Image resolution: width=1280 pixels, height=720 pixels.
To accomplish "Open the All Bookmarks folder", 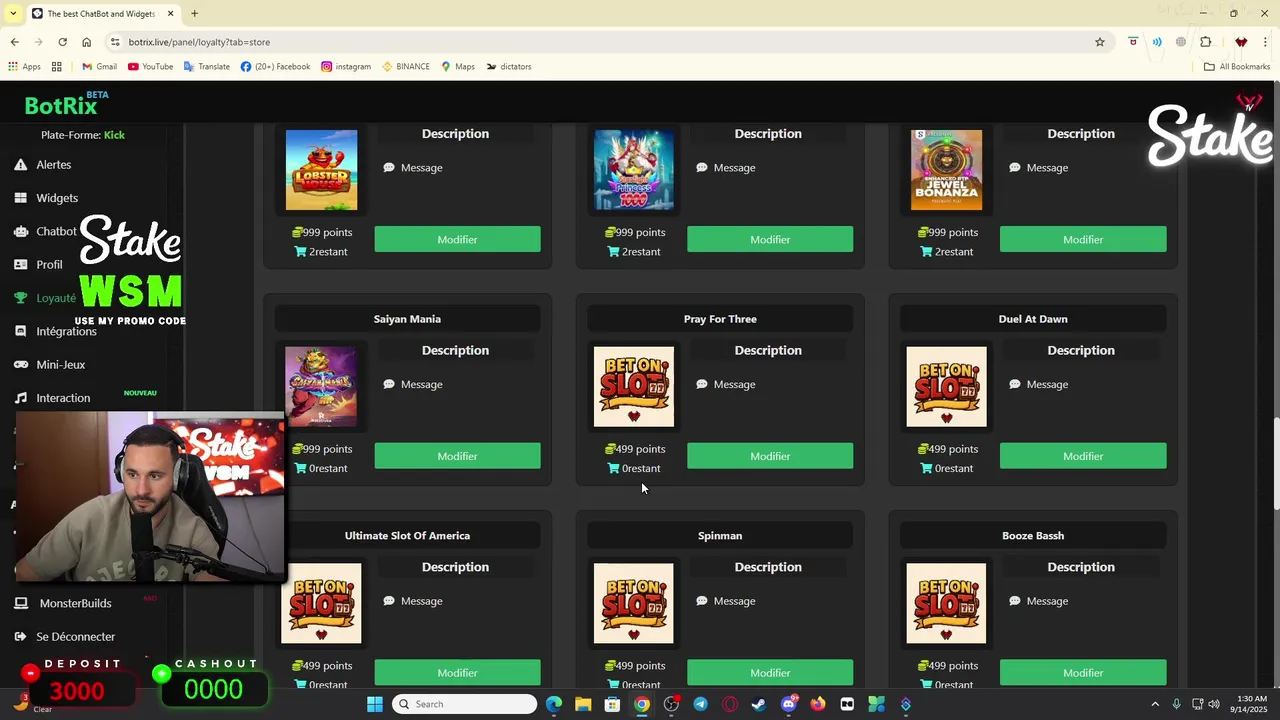I will 1237,67.
